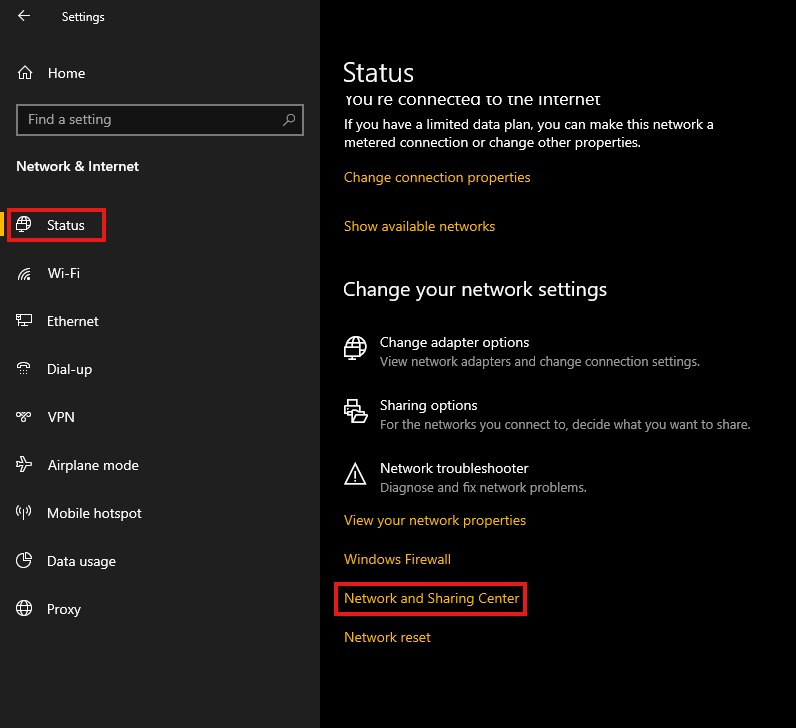Click the Sharing options printer icon
This screenshot has width=796, height=728.
355,411
